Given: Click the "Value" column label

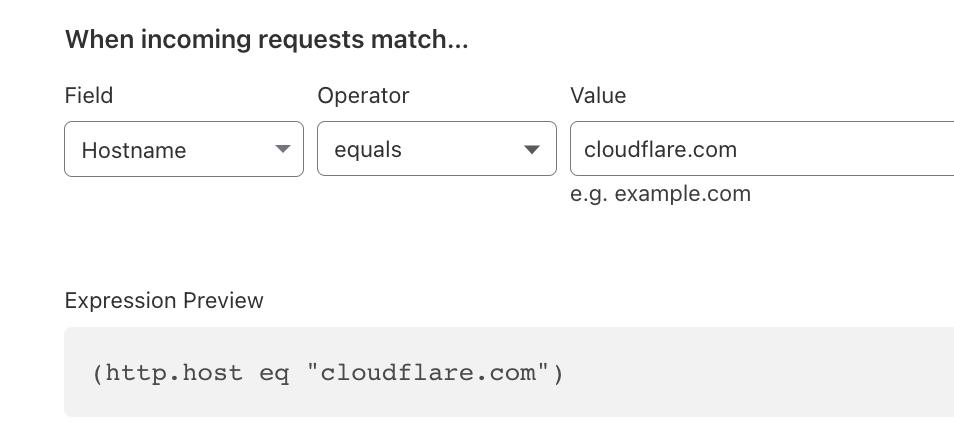Looking at the screenshot, I should pyautogui.click(x=598, y=96).
